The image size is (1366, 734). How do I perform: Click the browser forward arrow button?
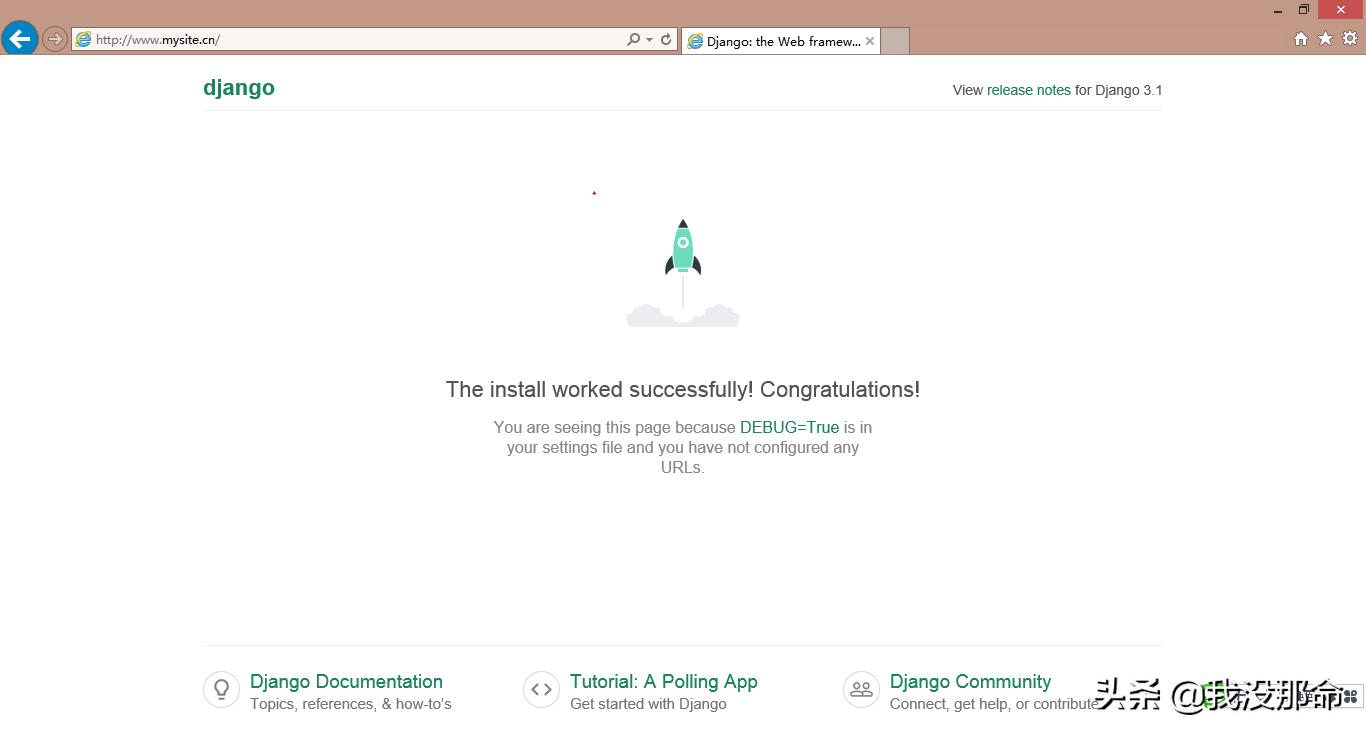(55, 40)
